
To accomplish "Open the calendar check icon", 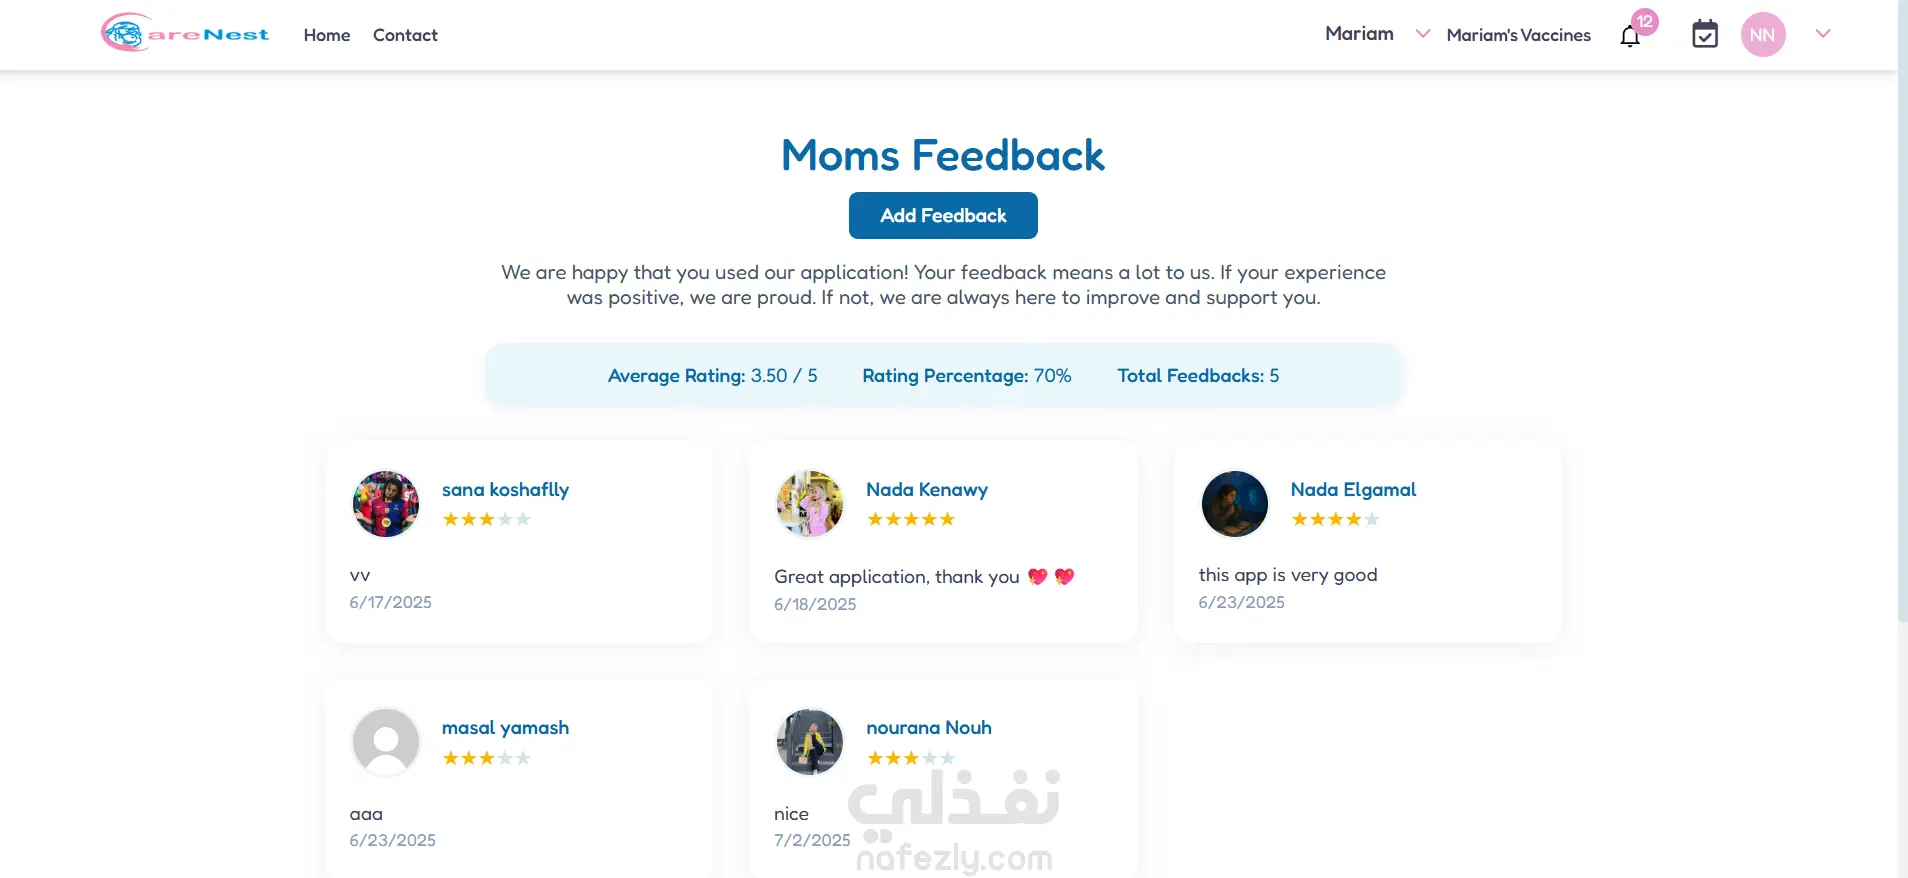I will [x=1704, y=35].
